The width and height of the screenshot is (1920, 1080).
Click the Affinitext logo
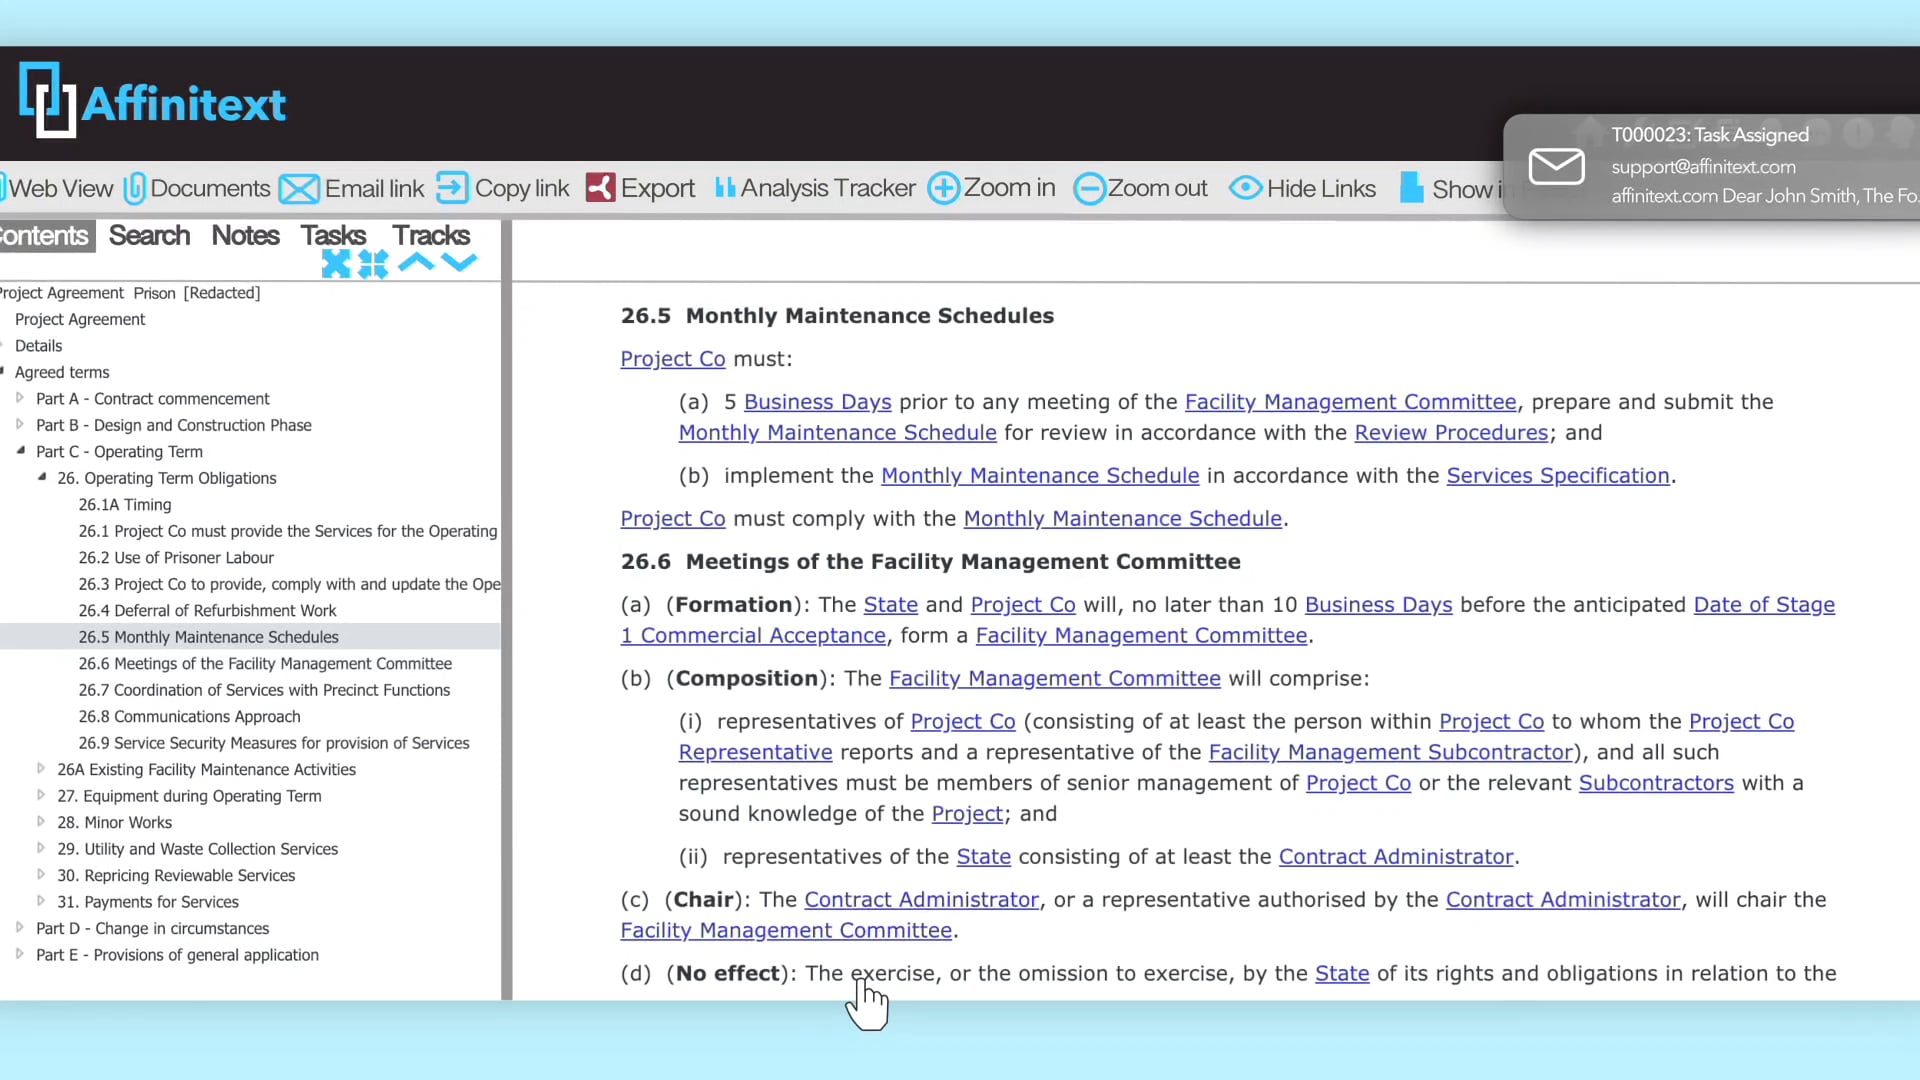(x=153, y=101)
